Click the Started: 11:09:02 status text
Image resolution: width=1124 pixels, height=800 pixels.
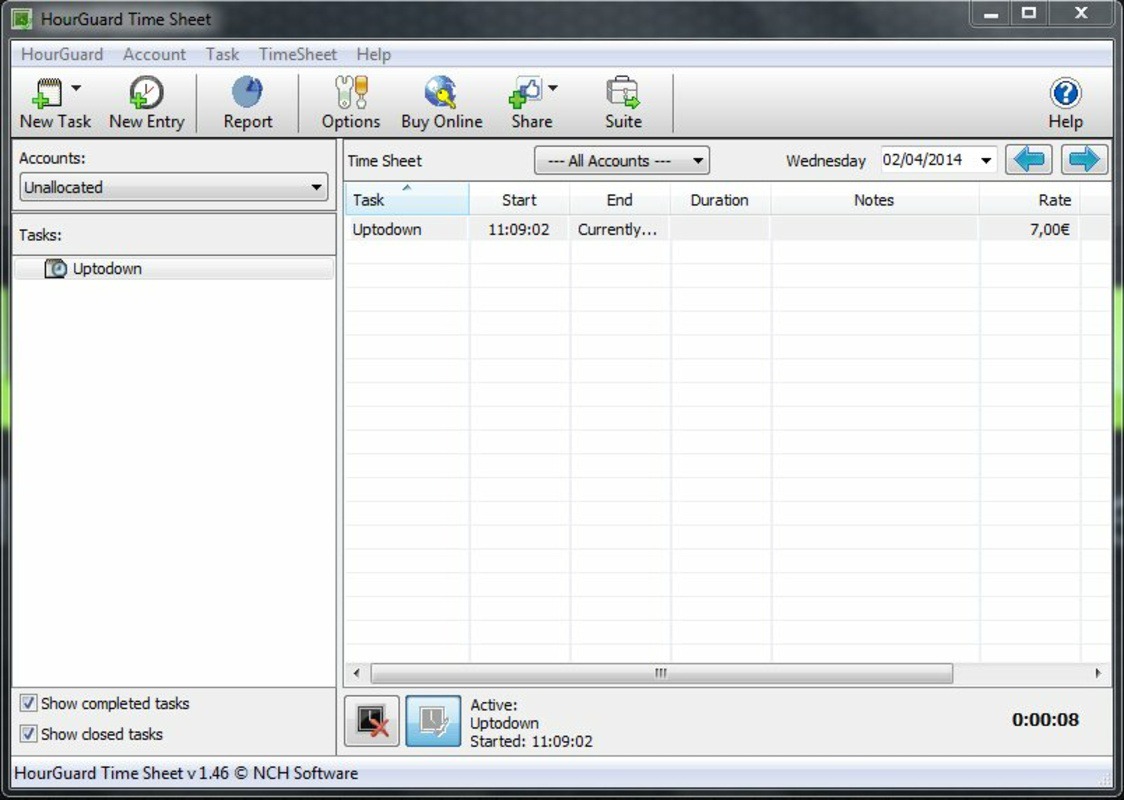click(x=531, y=741)
